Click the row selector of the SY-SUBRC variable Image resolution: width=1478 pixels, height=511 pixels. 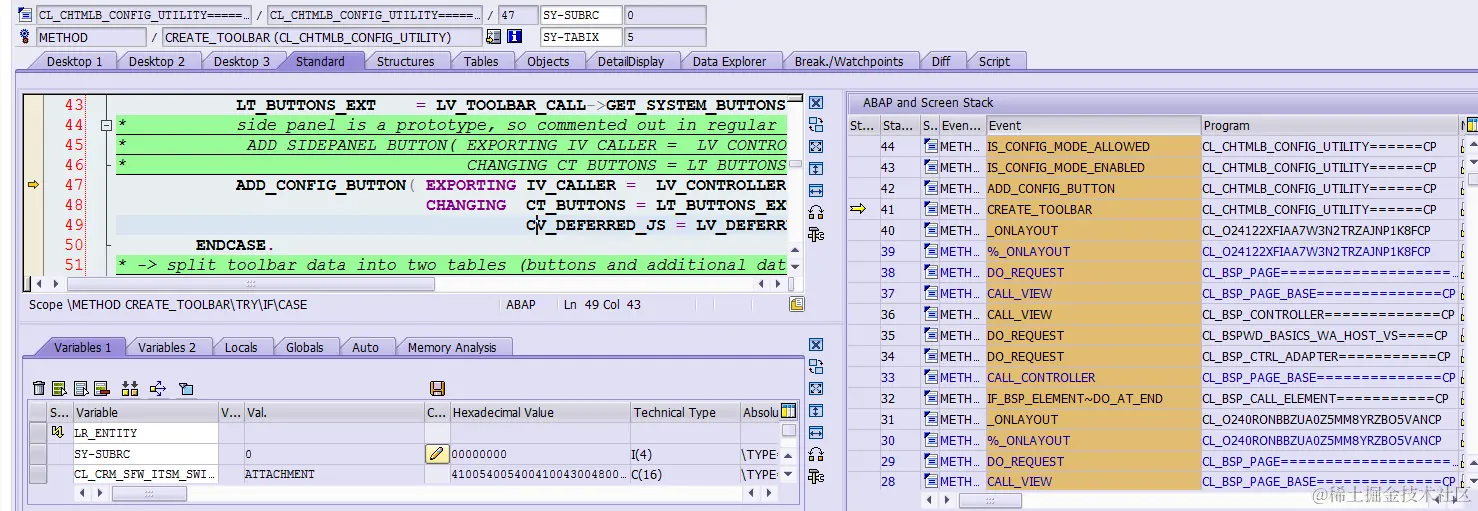38,454
